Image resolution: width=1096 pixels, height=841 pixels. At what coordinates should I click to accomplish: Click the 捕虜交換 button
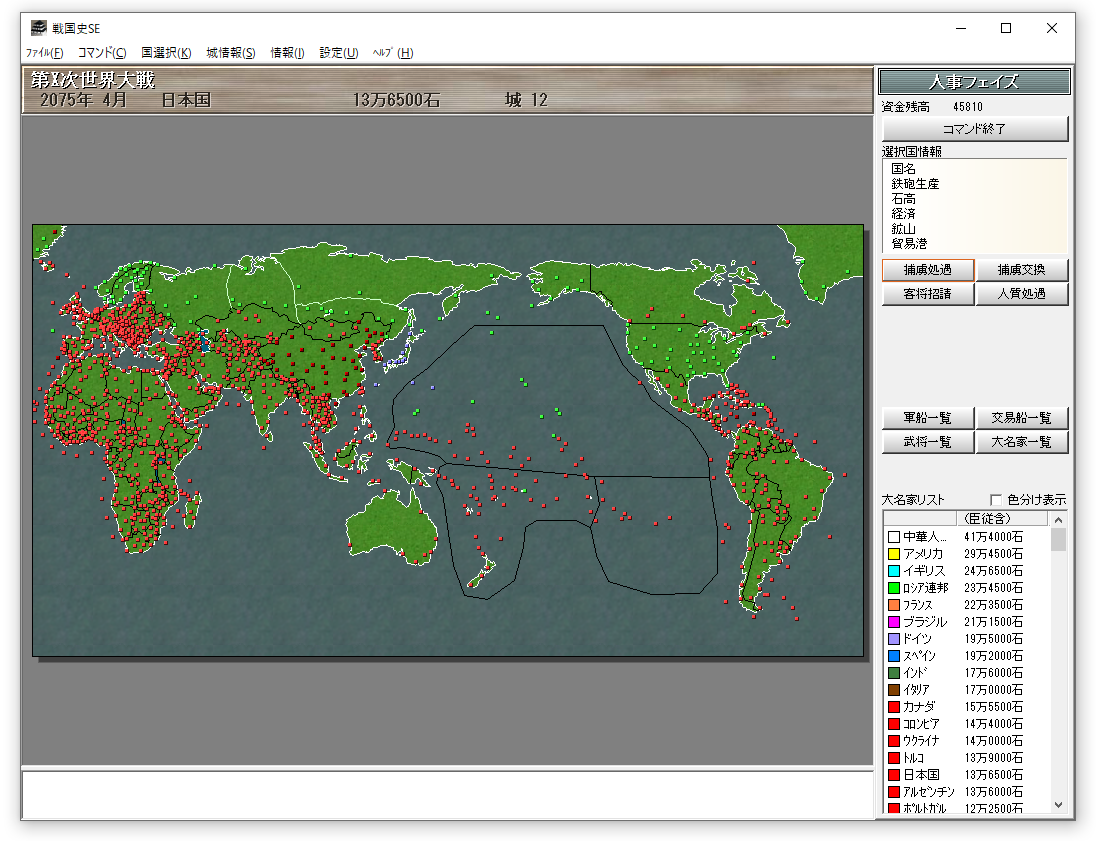click(1021, 270)
